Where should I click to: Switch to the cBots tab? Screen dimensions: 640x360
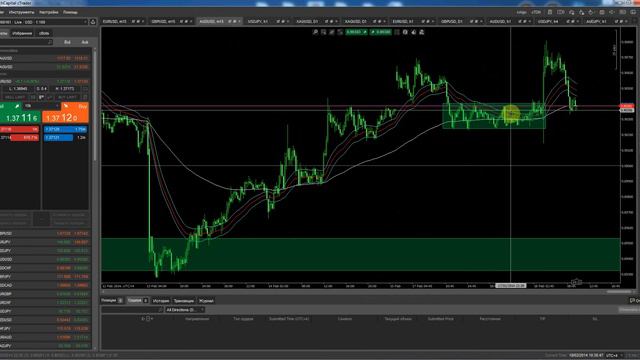44,33
